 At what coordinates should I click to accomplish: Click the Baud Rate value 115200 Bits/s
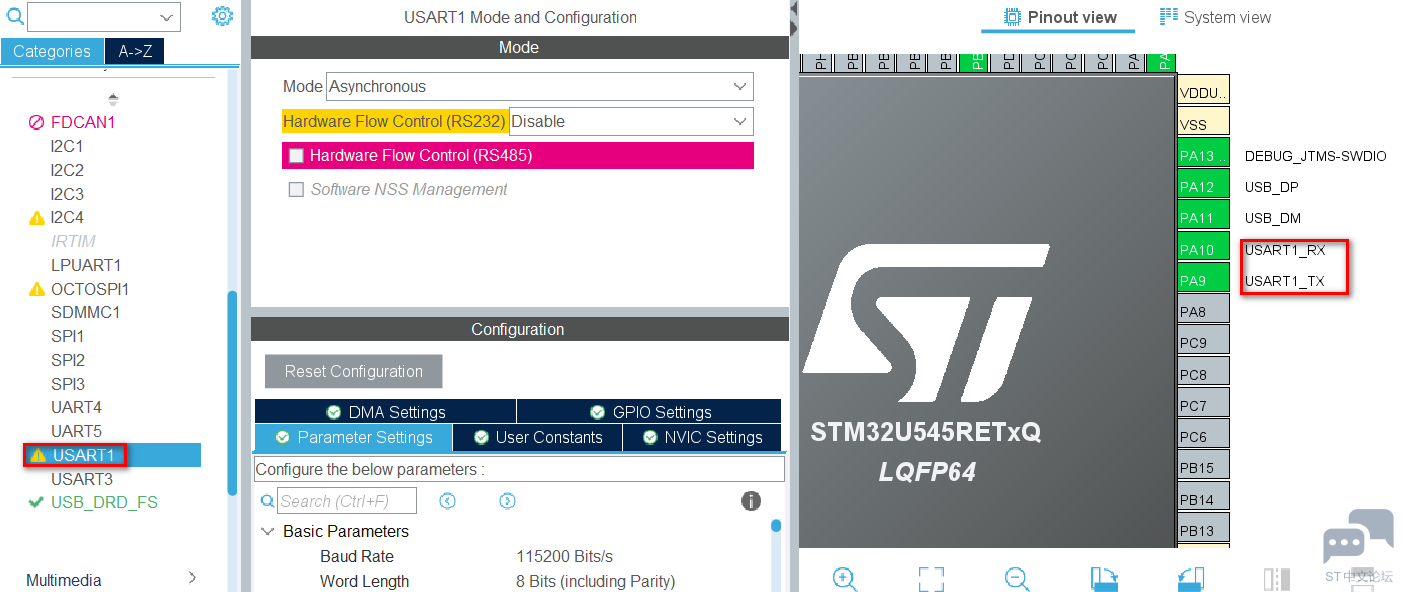[x=564, y=557]
